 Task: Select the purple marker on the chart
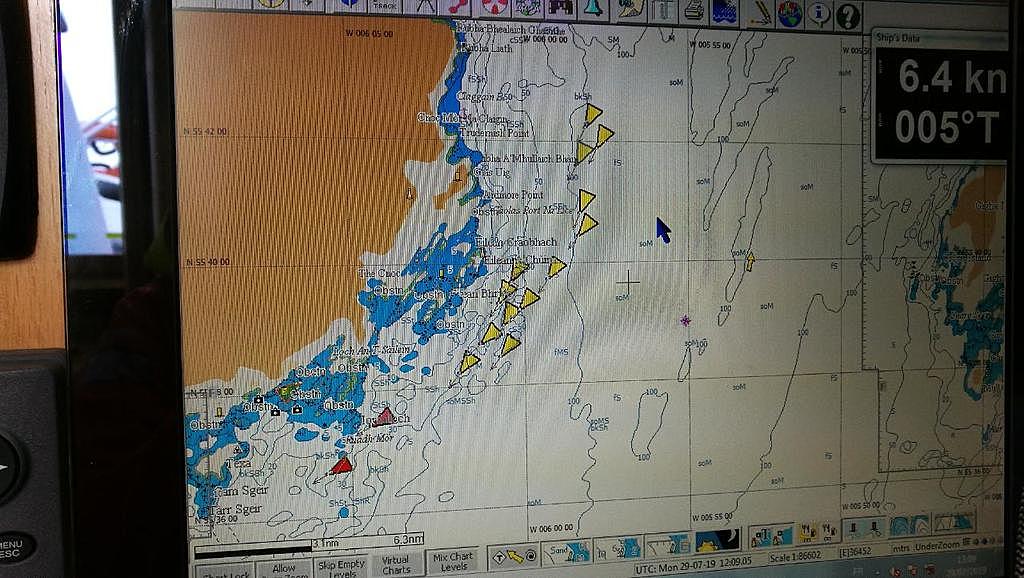(685, 321)
